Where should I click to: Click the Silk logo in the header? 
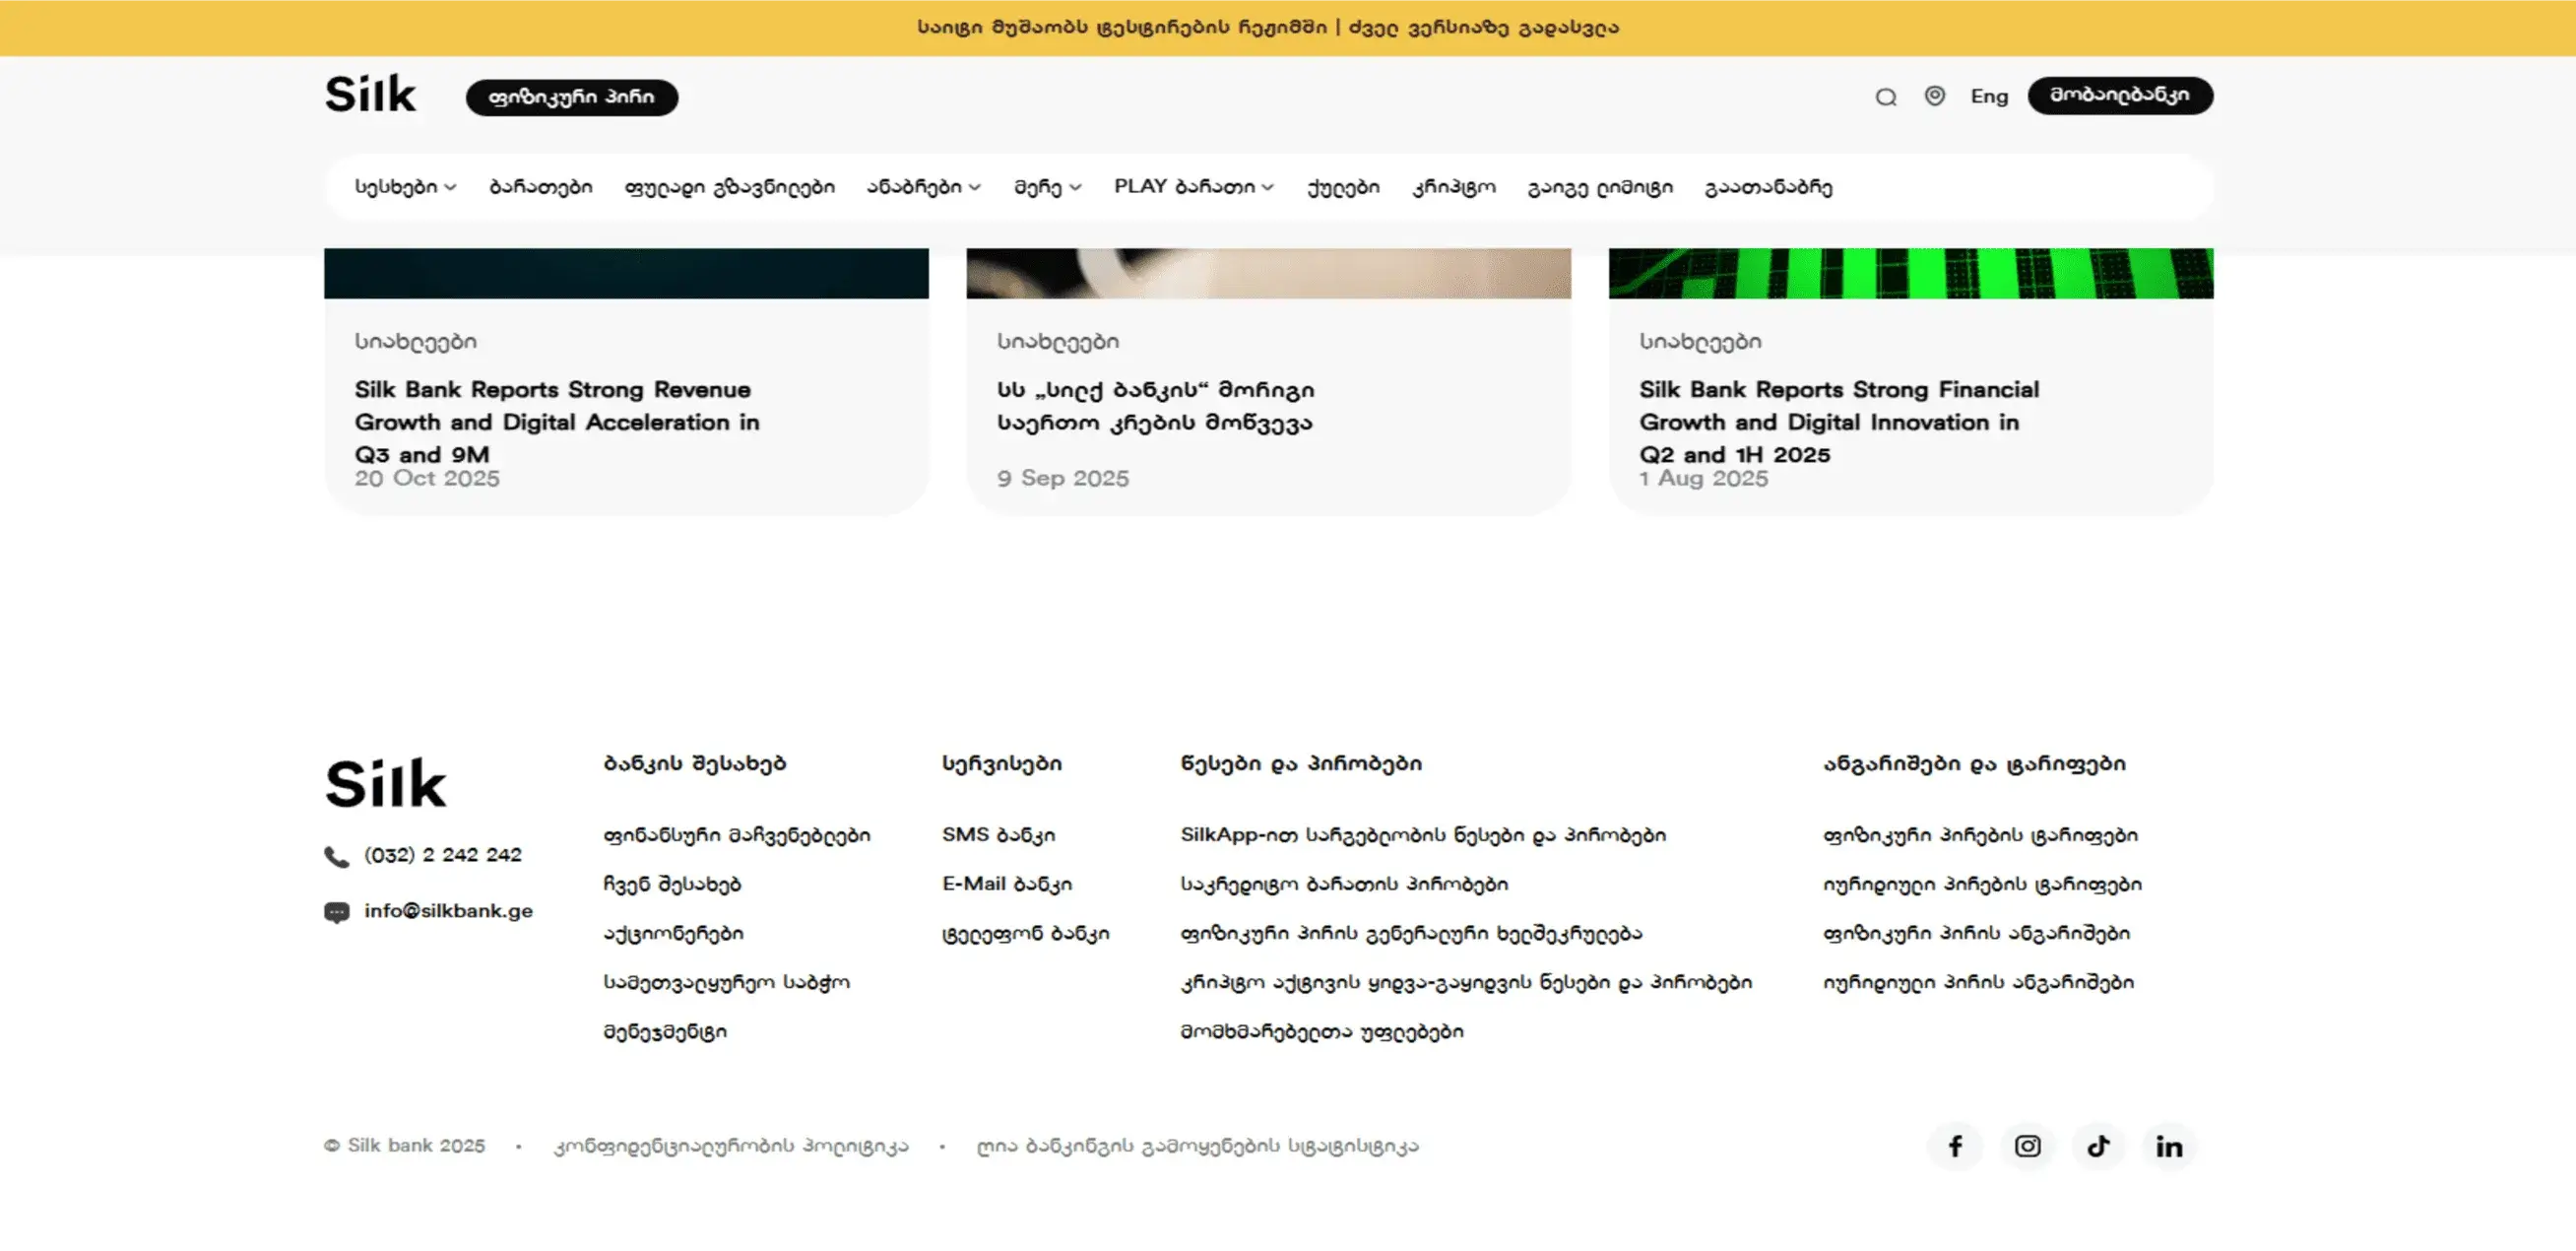(x=370, y=94)
